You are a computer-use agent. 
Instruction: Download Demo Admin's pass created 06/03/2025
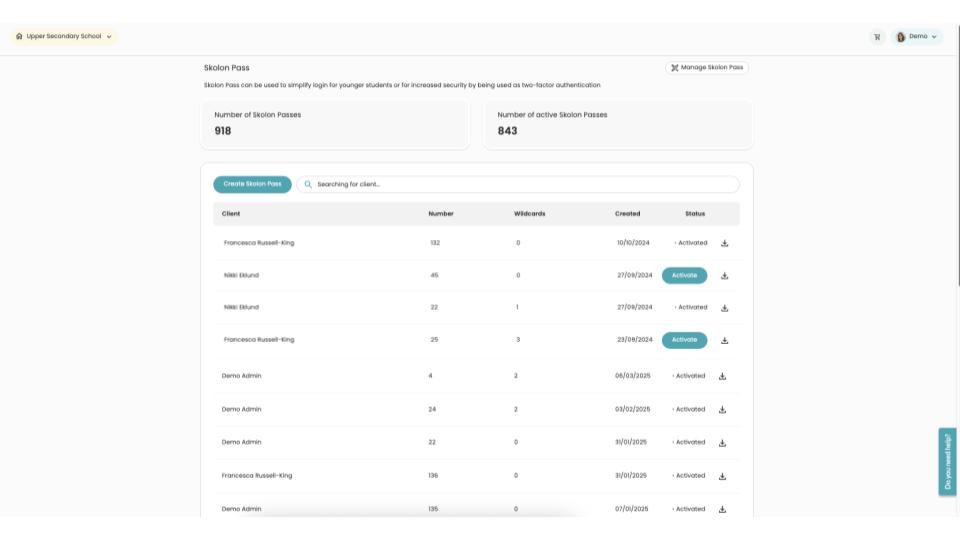click(723, 377)
